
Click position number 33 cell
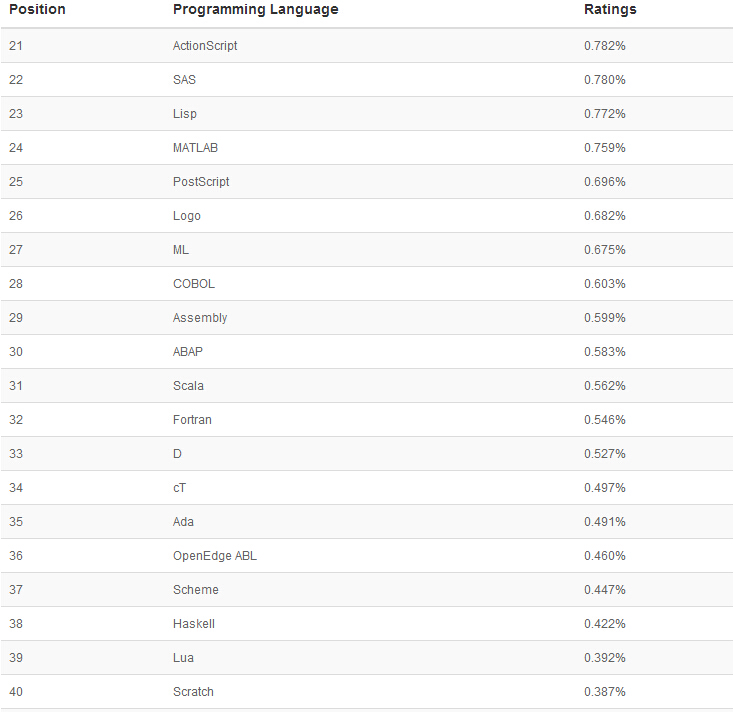pyautogui.click(x=16, y=454)
